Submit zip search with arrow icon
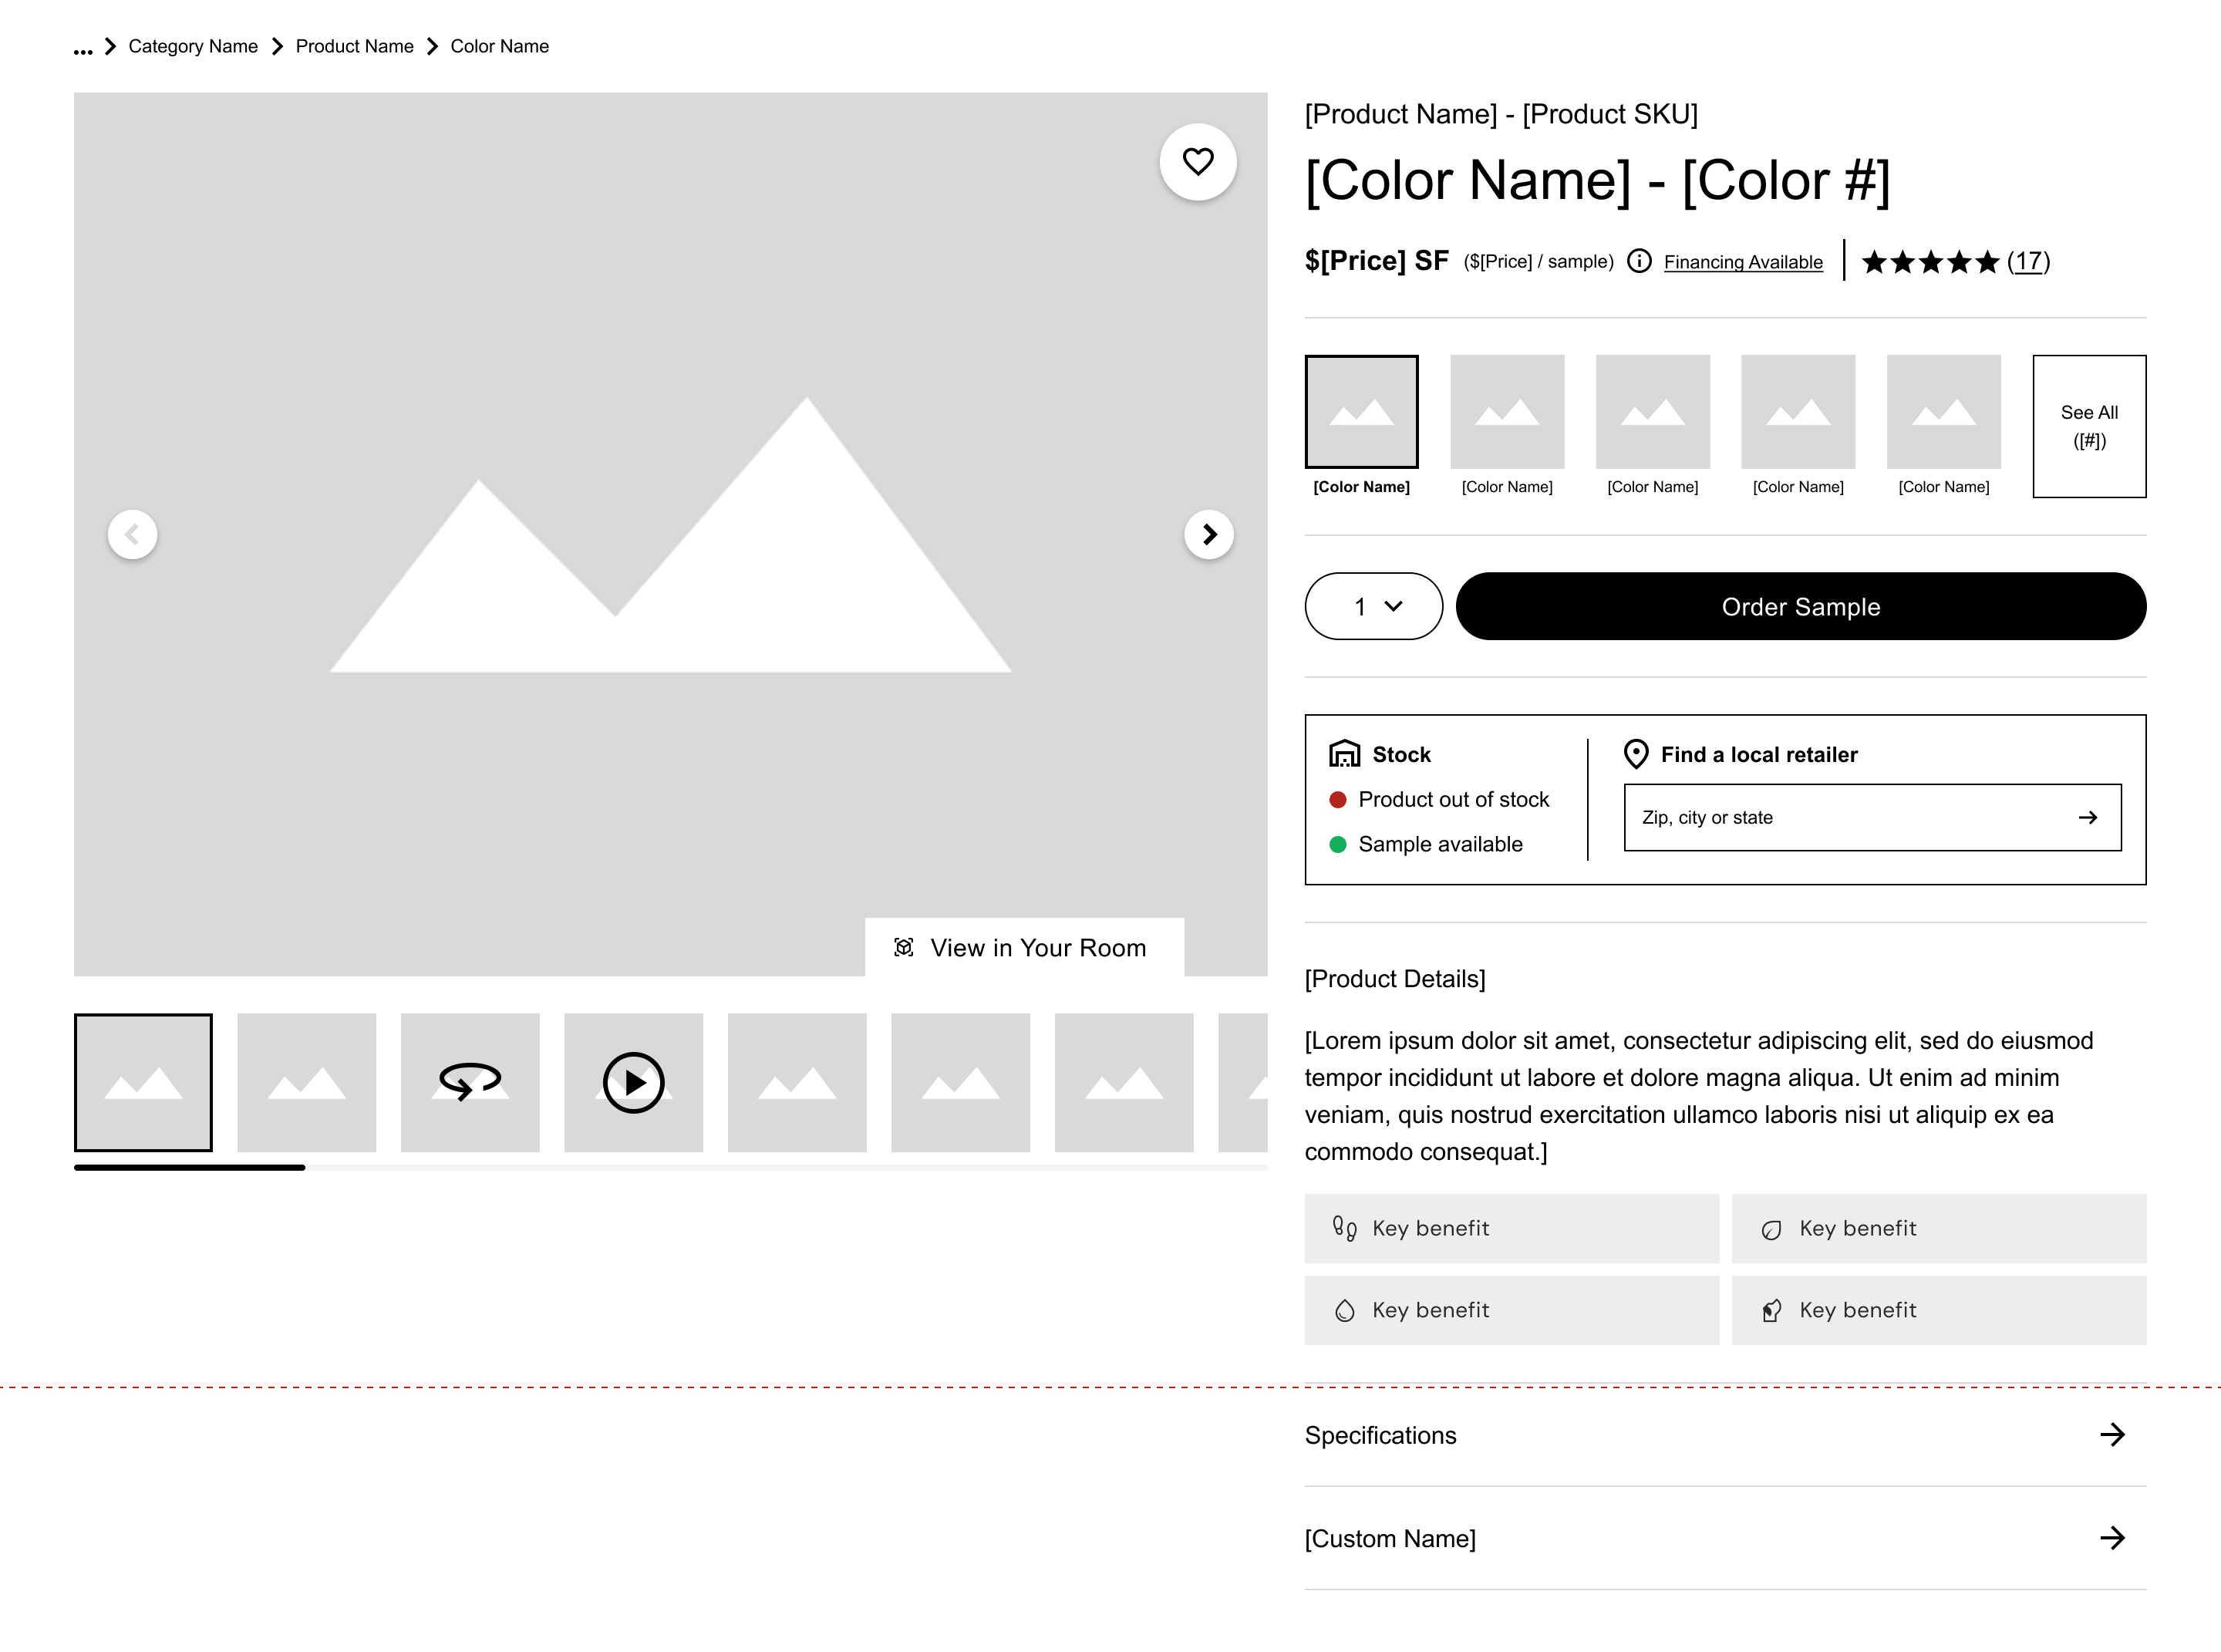The height and width of the screenshot is (1652, 2221). (x=2087, y=817)
